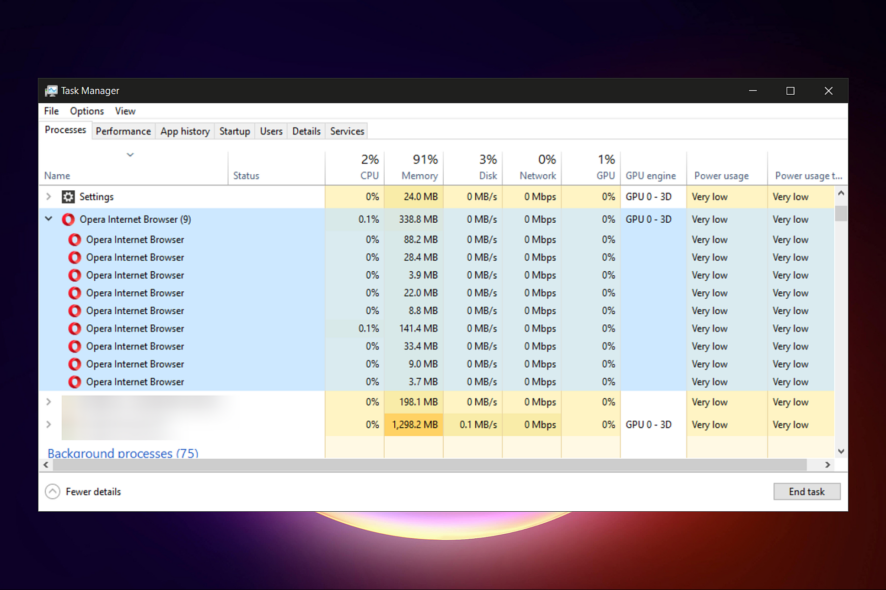Open the File menu
This screenshot has height=590, width=886.
(51, 111)
